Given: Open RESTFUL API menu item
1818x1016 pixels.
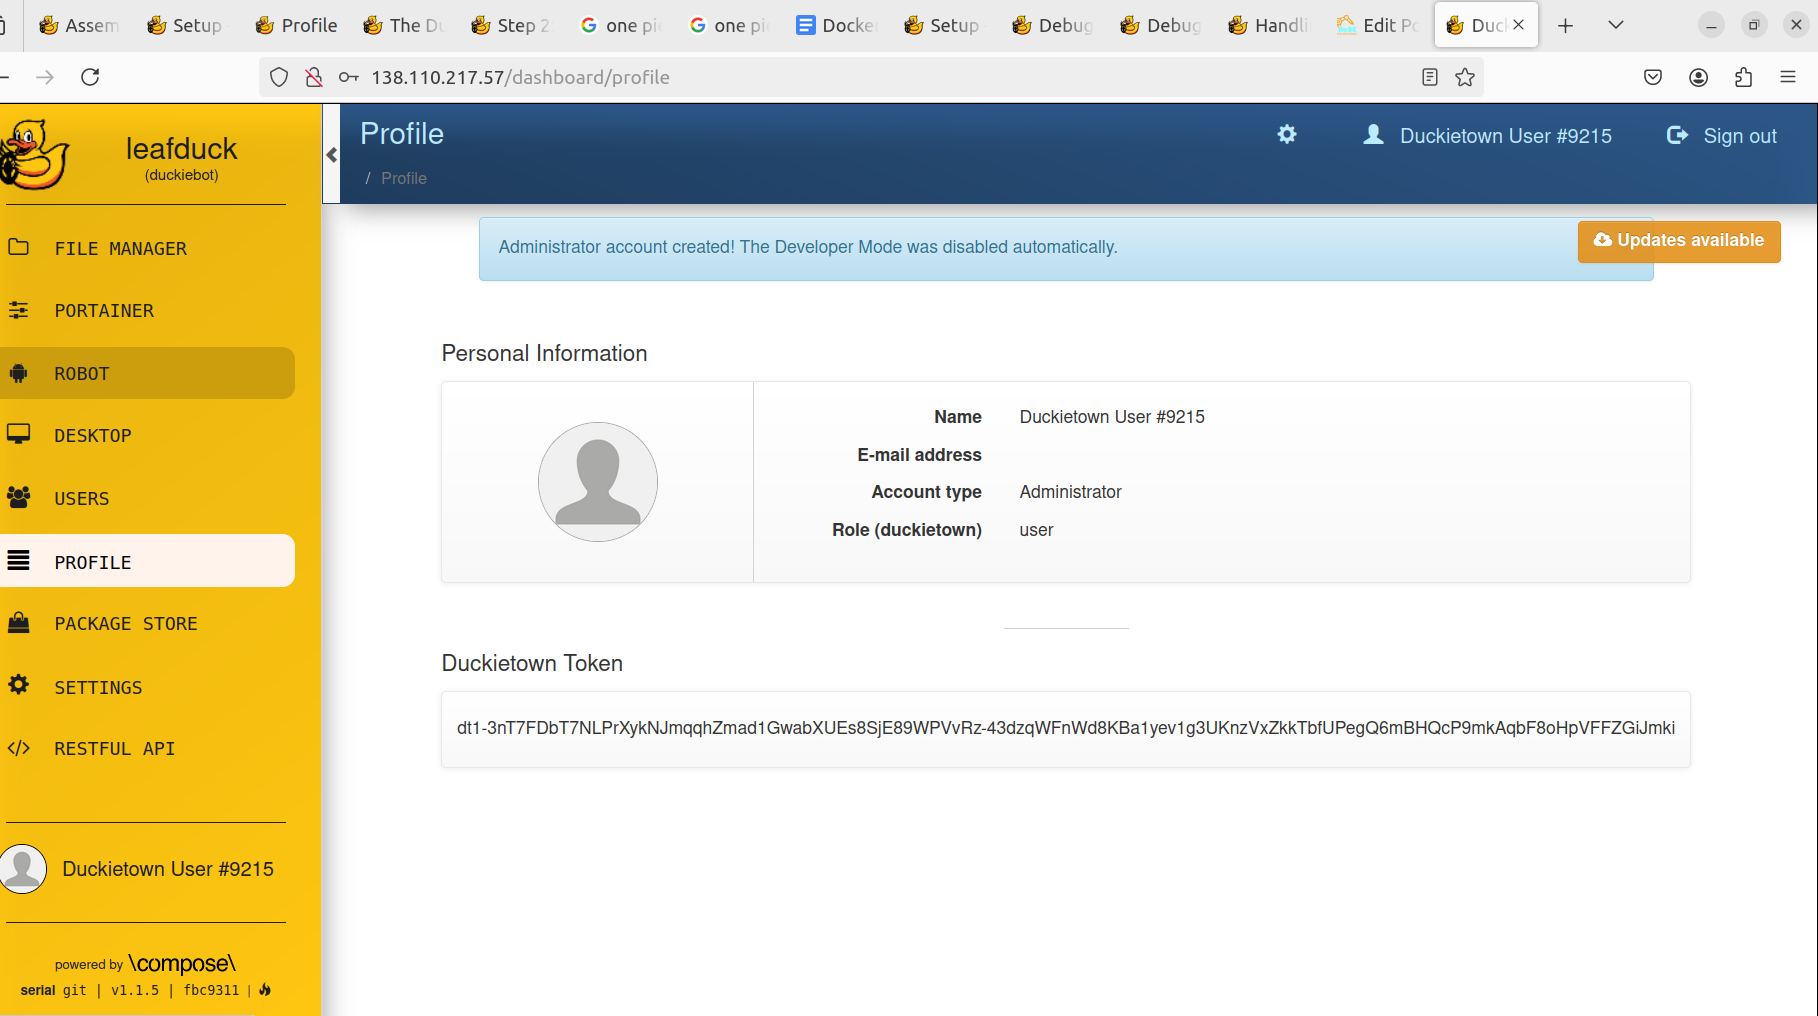Looking at the screenshot, I should [148, 749].
